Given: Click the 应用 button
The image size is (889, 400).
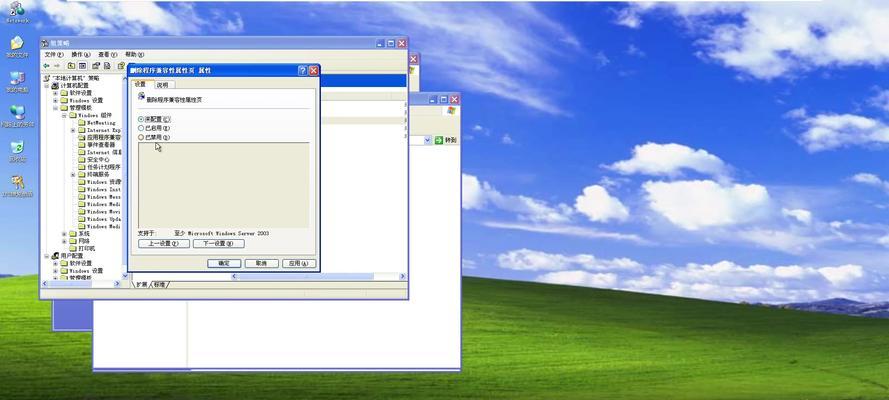Looking at the screenshot, I should (x=299, y=263).
